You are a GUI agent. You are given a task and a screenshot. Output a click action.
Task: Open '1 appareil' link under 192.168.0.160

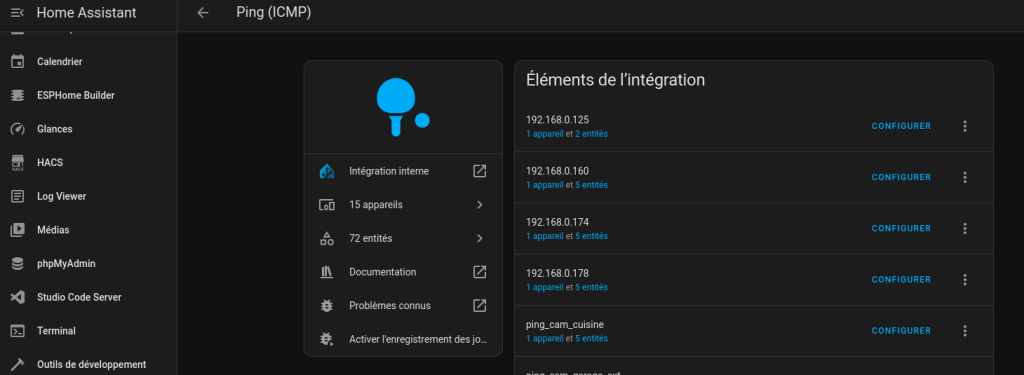(x=545, y=185)
